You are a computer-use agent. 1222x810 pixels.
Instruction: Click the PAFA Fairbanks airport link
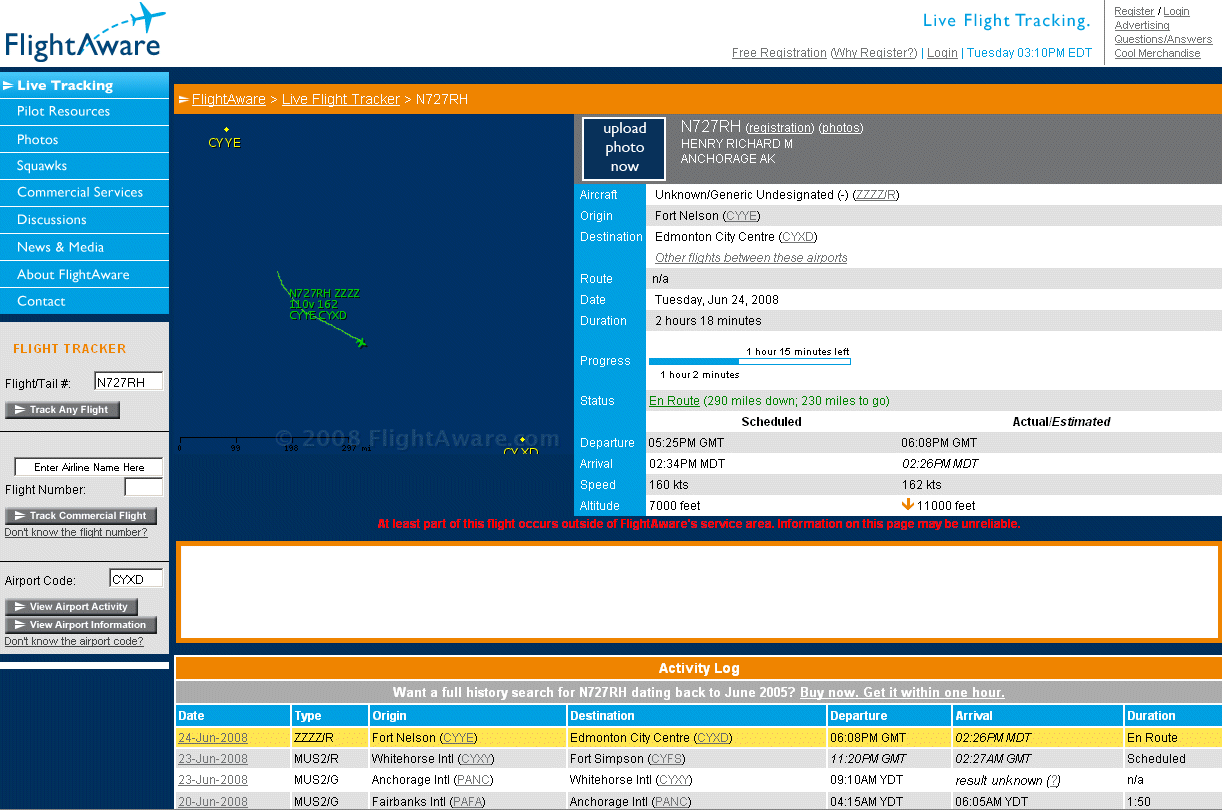click(x=468, y=802)
